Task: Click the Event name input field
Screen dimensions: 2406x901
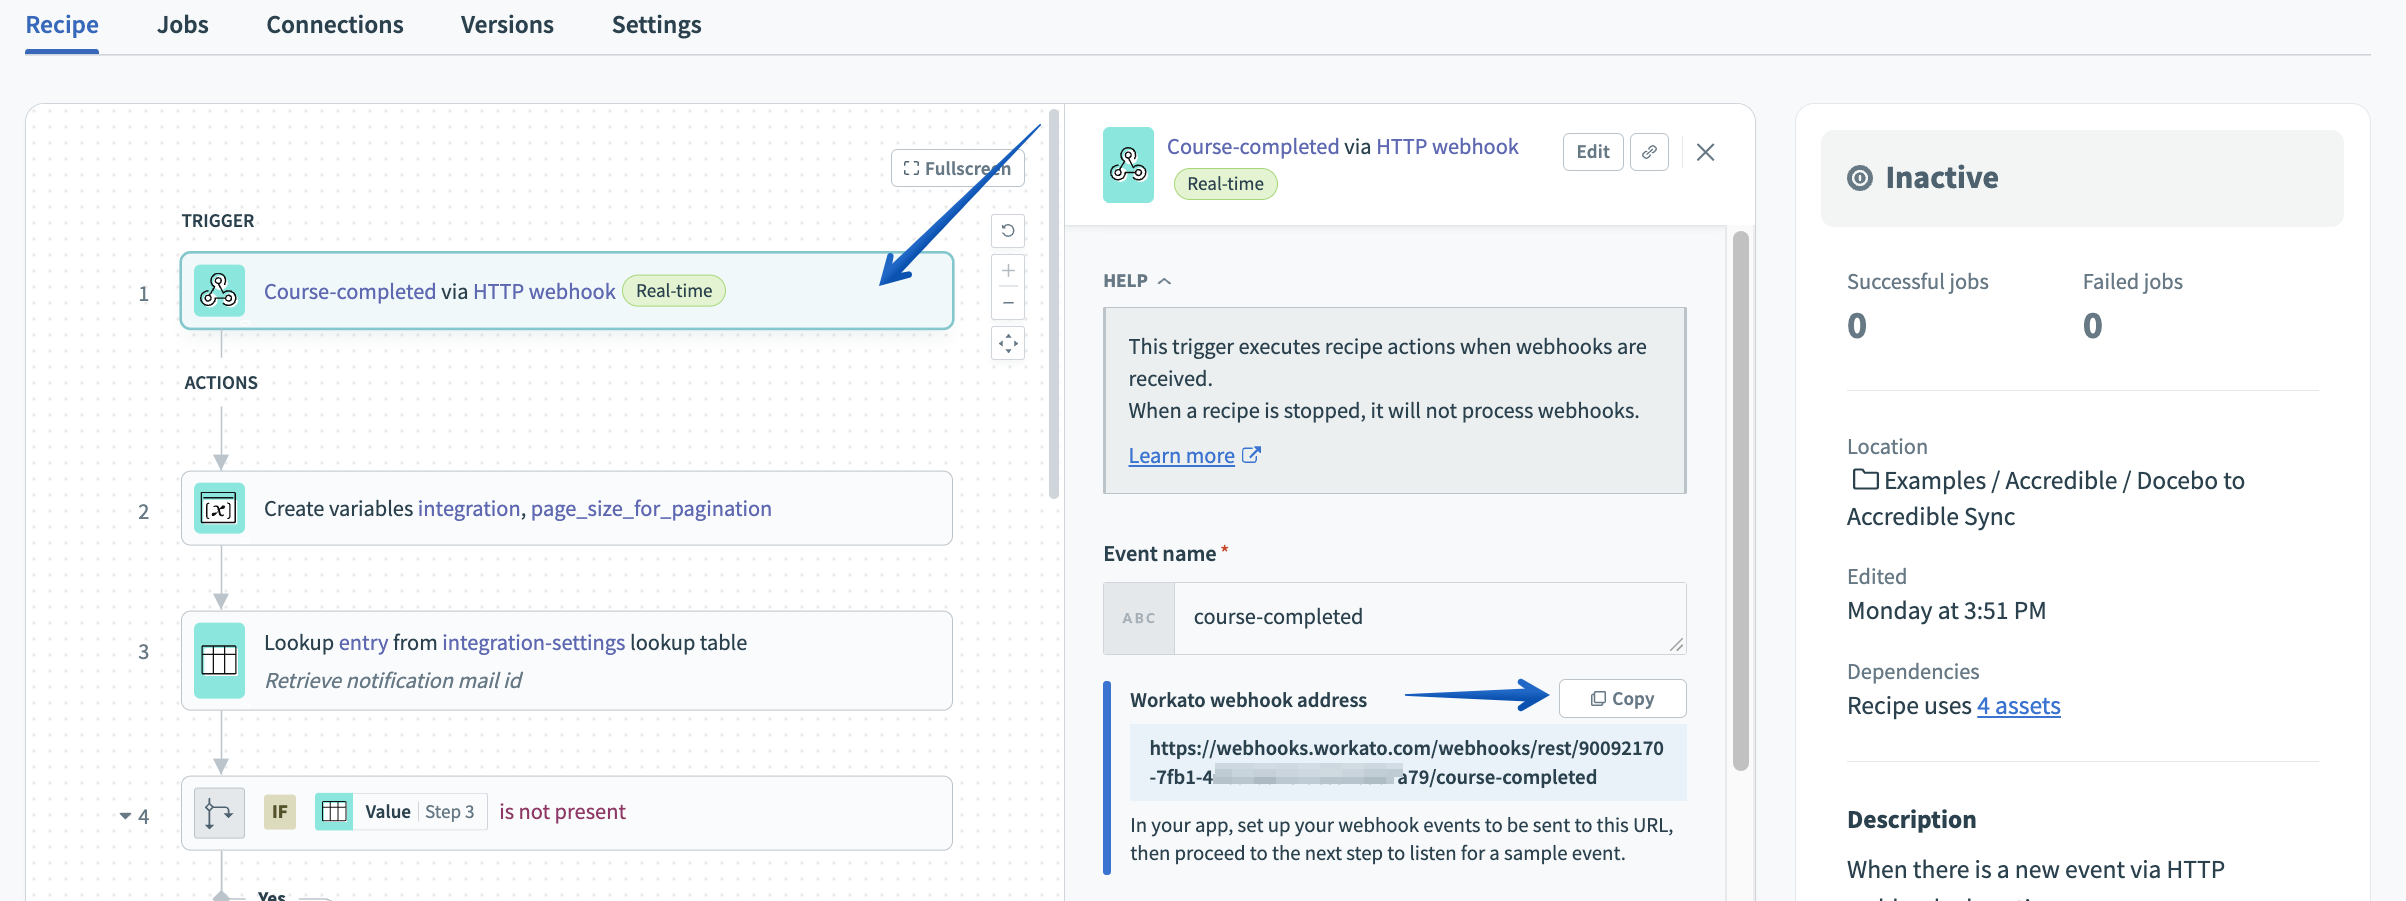Action: point(1430,618)
